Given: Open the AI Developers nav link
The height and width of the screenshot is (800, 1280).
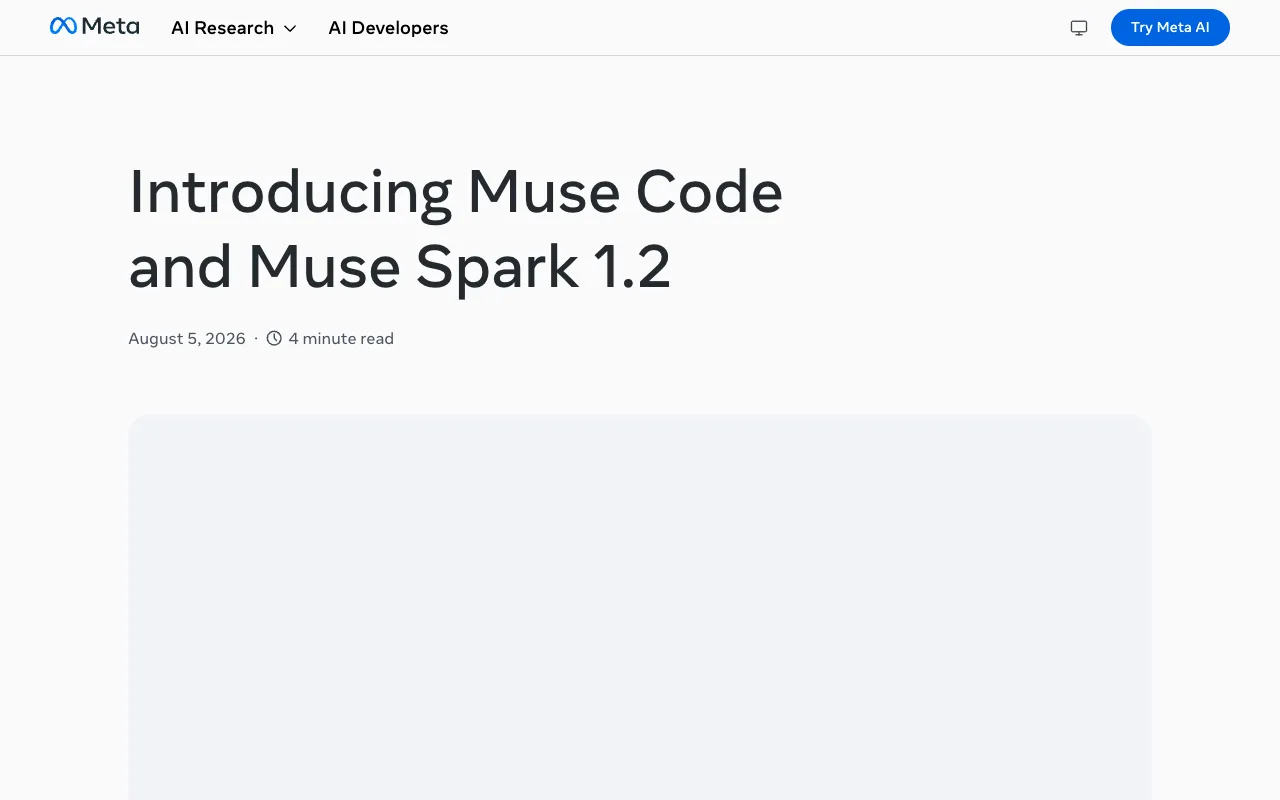Looking at the screenshot, I should (x=388, y=28).
